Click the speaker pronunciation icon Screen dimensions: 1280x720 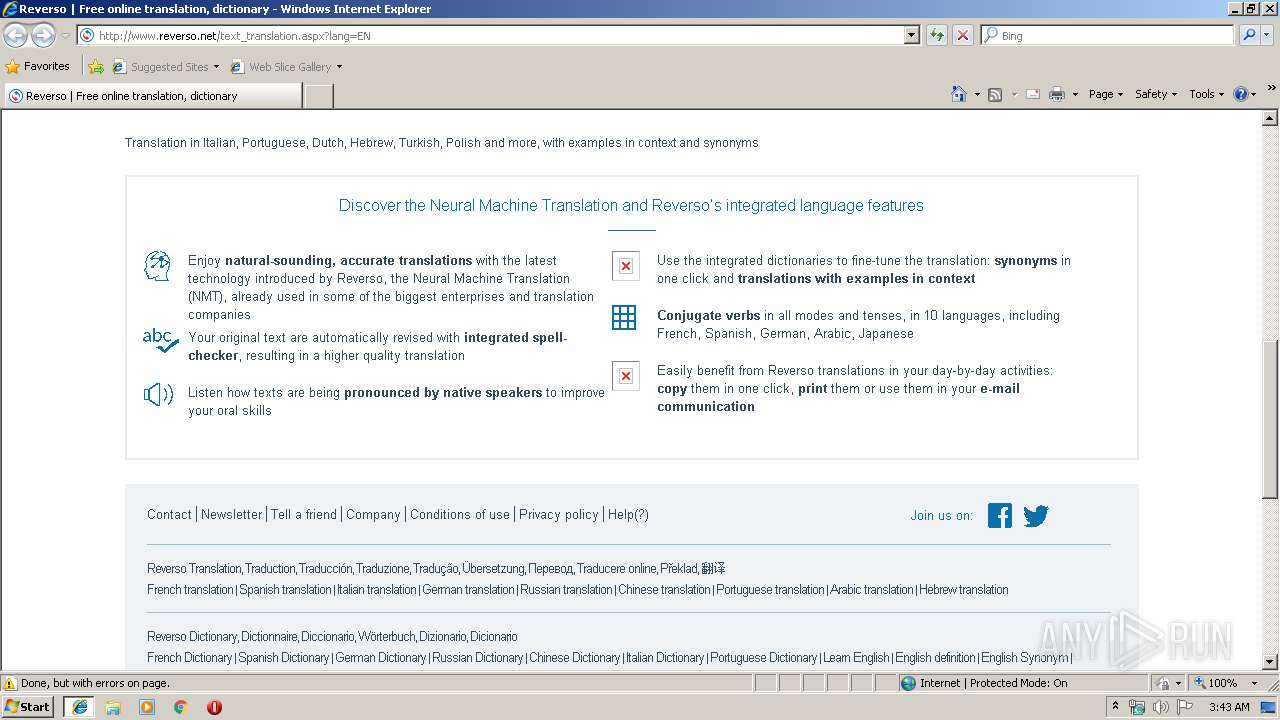click(x=158, y=394)
